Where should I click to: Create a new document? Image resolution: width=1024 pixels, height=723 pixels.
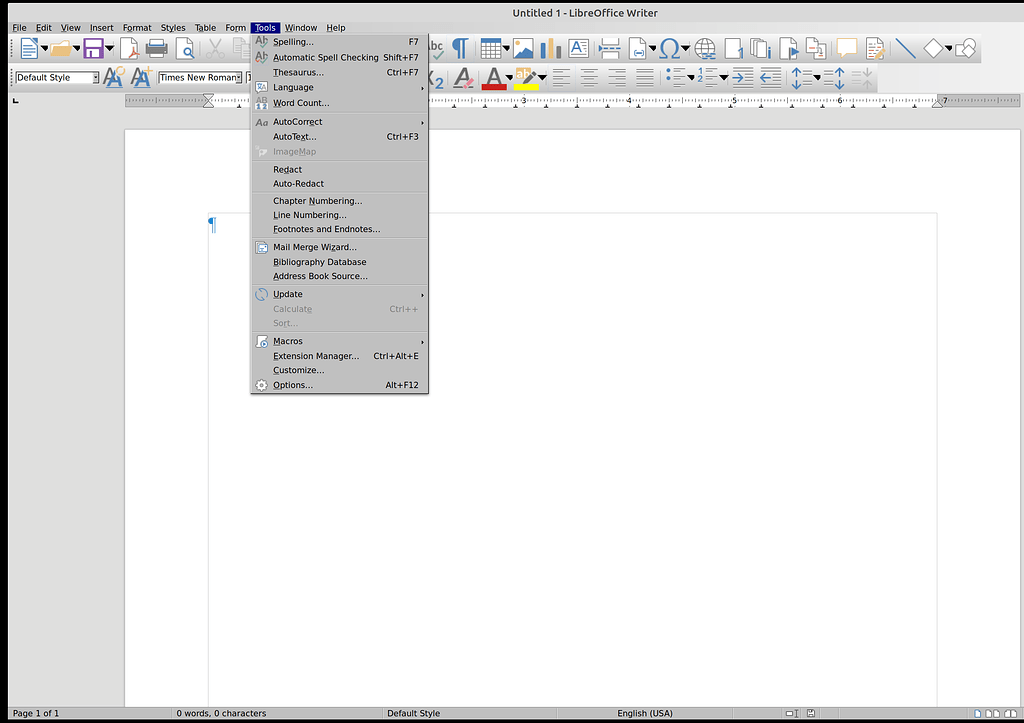[30, 47]
